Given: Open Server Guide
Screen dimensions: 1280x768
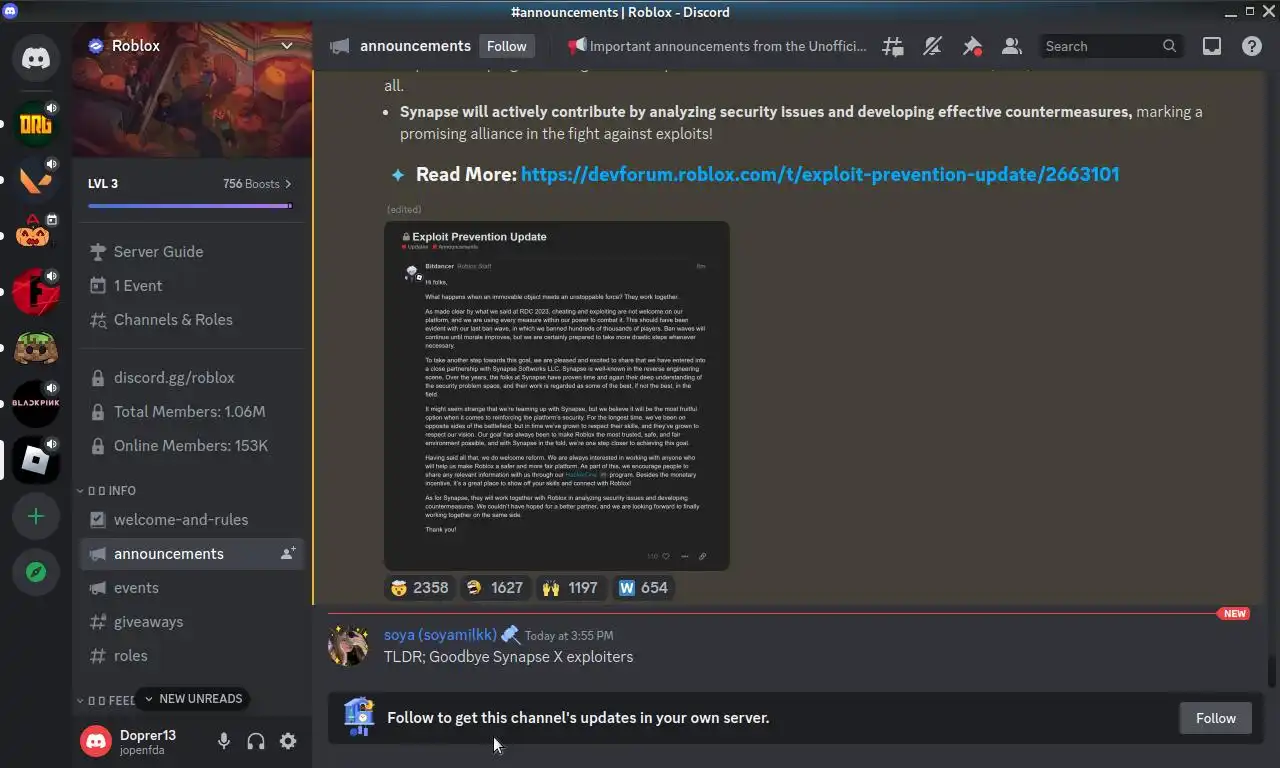Looking at the screenshot, I should pos(192,252).
